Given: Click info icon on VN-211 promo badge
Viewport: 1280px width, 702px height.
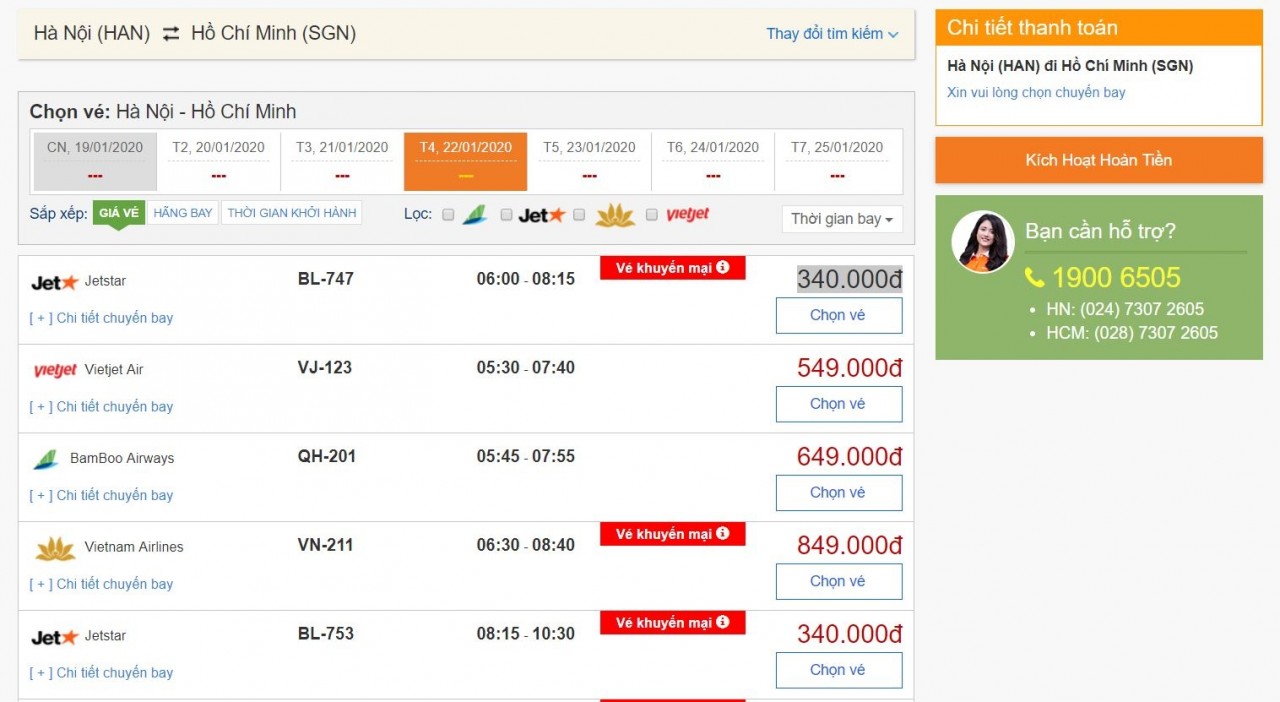Looking at the screenshot, I should [723, 534].
